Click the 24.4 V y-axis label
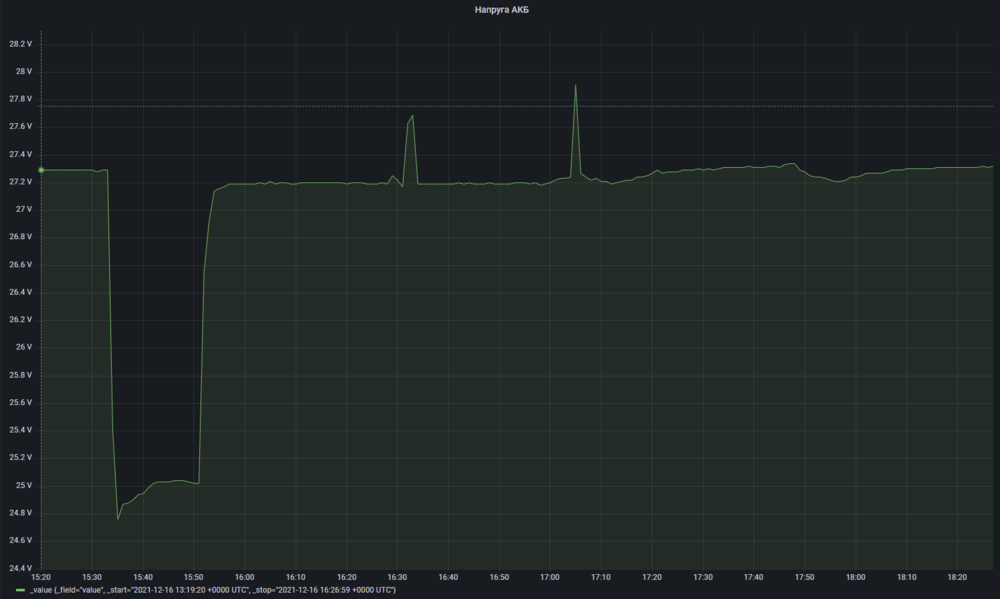Viewport: 1000px width, 599px height. point(21,568)
